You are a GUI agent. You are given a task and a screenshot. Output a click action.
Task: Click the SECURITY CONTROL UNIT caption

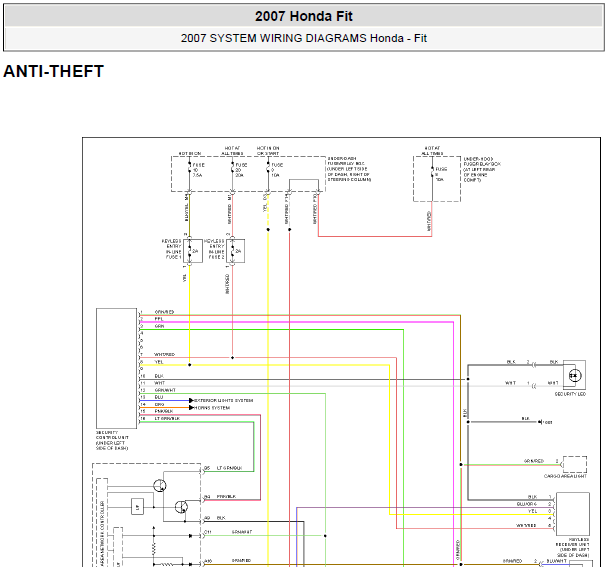(112, 440)
